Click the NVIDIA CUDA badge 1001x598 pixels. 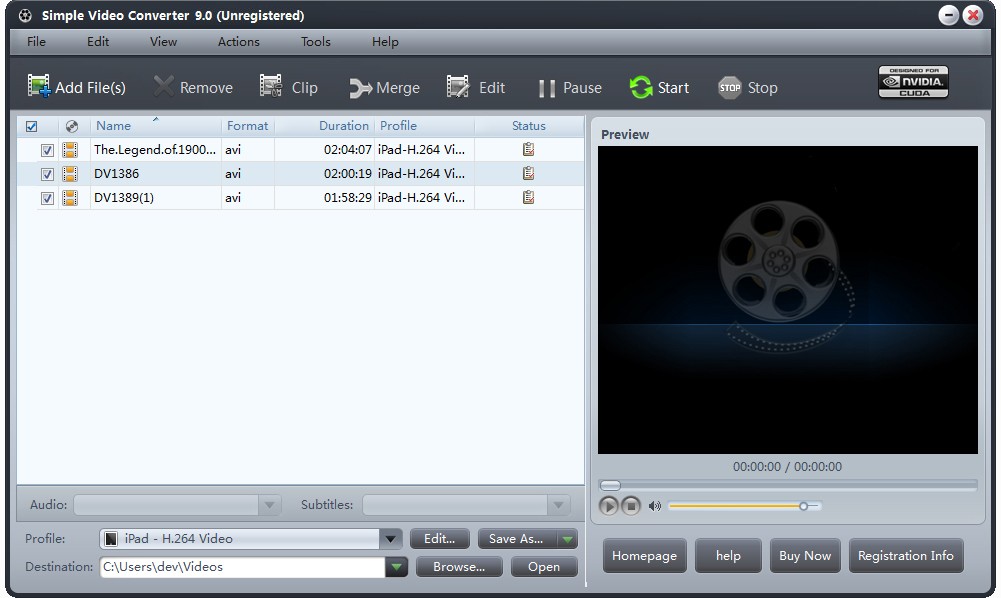tap(913, 82)
